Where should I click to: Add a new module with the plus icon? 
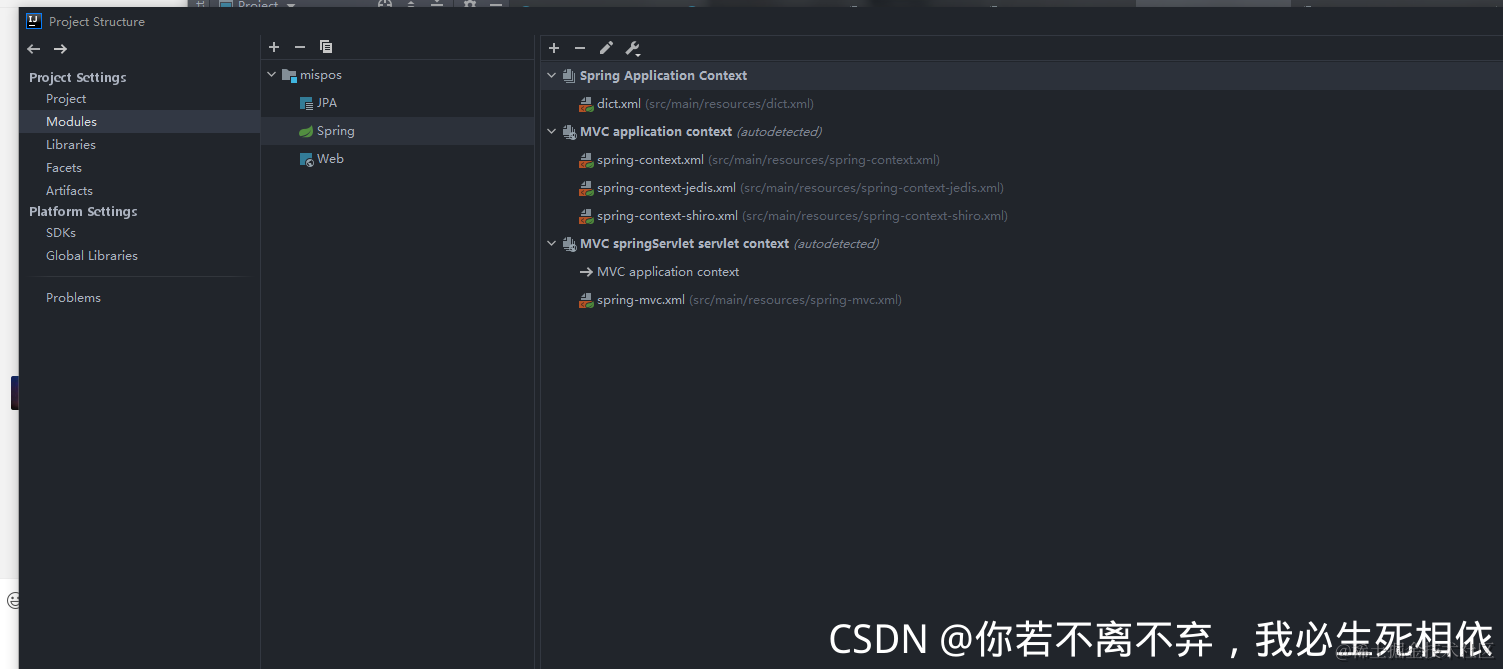pos(274,47)
